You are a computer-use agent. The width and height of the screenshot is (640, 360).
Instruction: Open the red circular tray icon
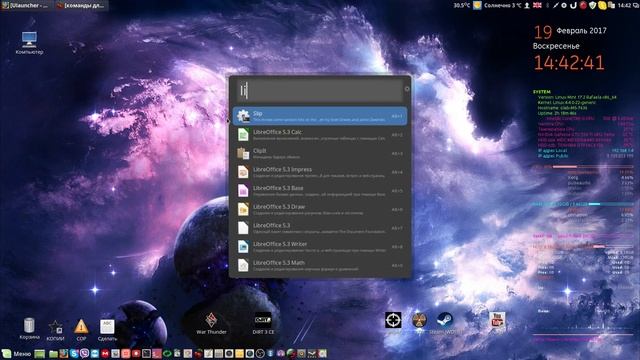coord(583,5)
